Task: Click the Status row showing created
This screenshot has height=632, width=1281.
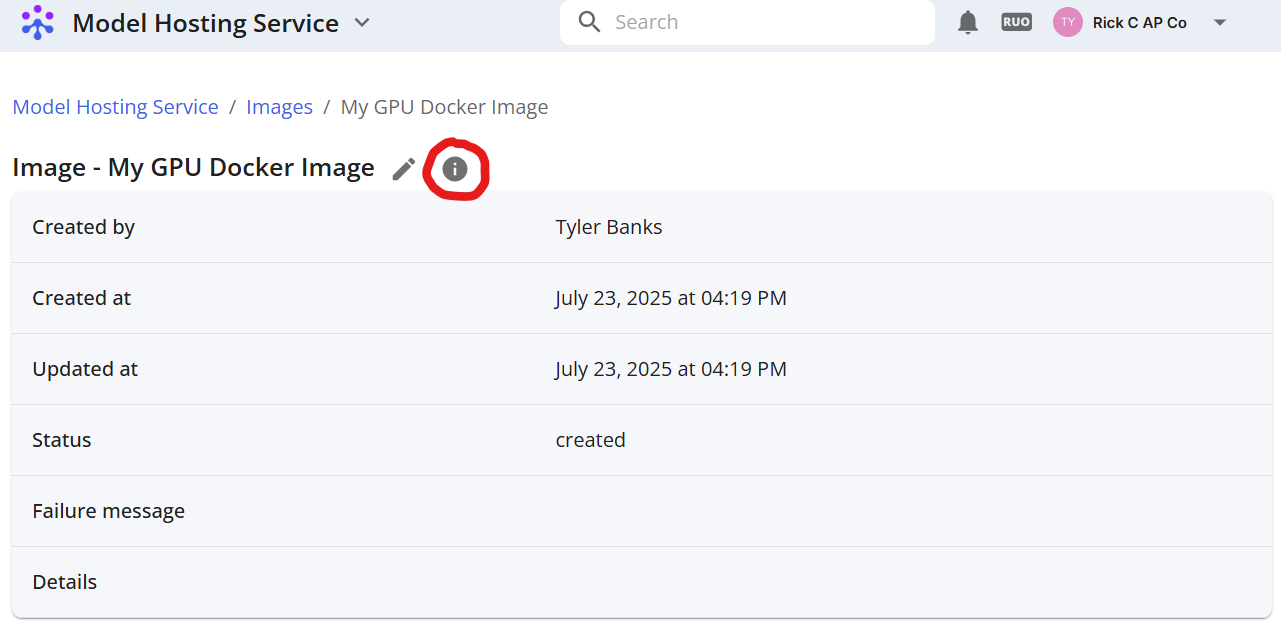Action: coord(642,440)
